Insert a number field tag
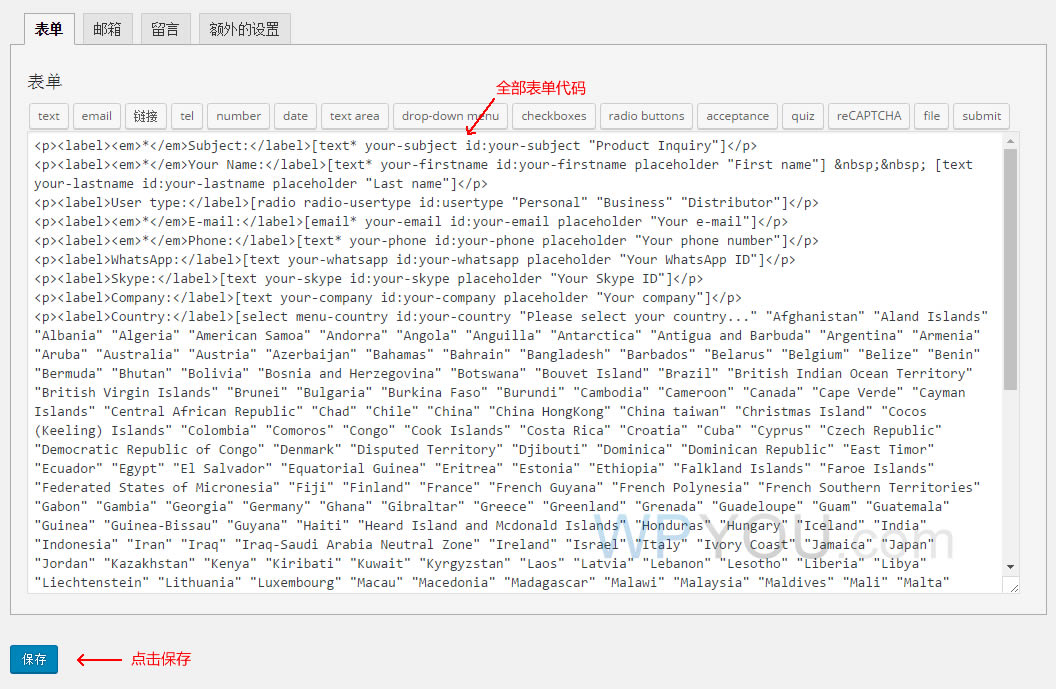The height and width of the screenshot is (689, 1056). click(238, 116)
